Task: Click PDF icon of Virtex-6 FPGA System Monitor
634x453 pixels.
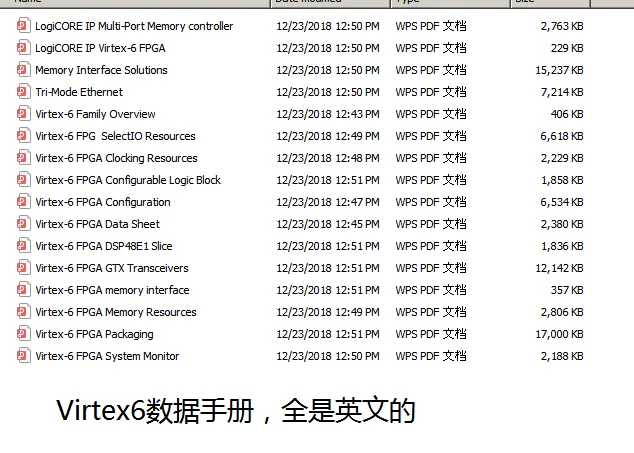Action: click(23, 356)
